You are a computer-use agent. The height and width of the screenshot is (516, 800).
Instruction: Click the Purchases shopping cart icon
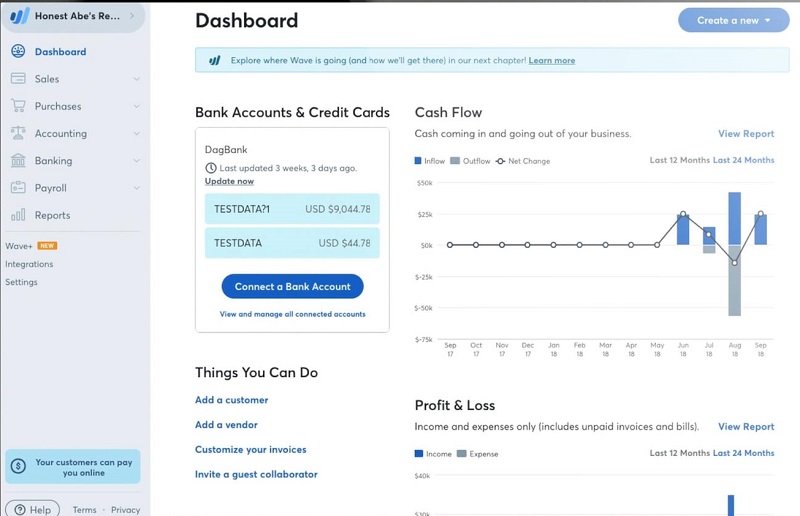[x=18, y=106]
